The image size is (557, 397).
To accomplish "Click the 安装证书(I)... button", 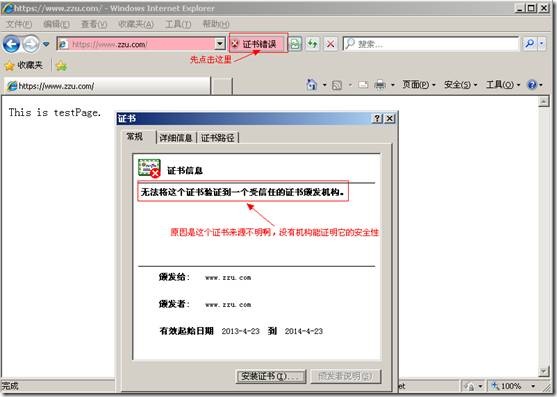I will [x=271, y=376].
